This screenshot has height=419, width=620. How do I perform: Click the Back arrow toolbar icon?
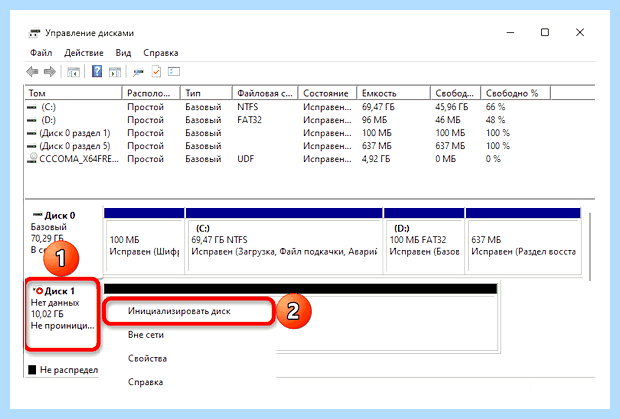(x=32, y=72)
